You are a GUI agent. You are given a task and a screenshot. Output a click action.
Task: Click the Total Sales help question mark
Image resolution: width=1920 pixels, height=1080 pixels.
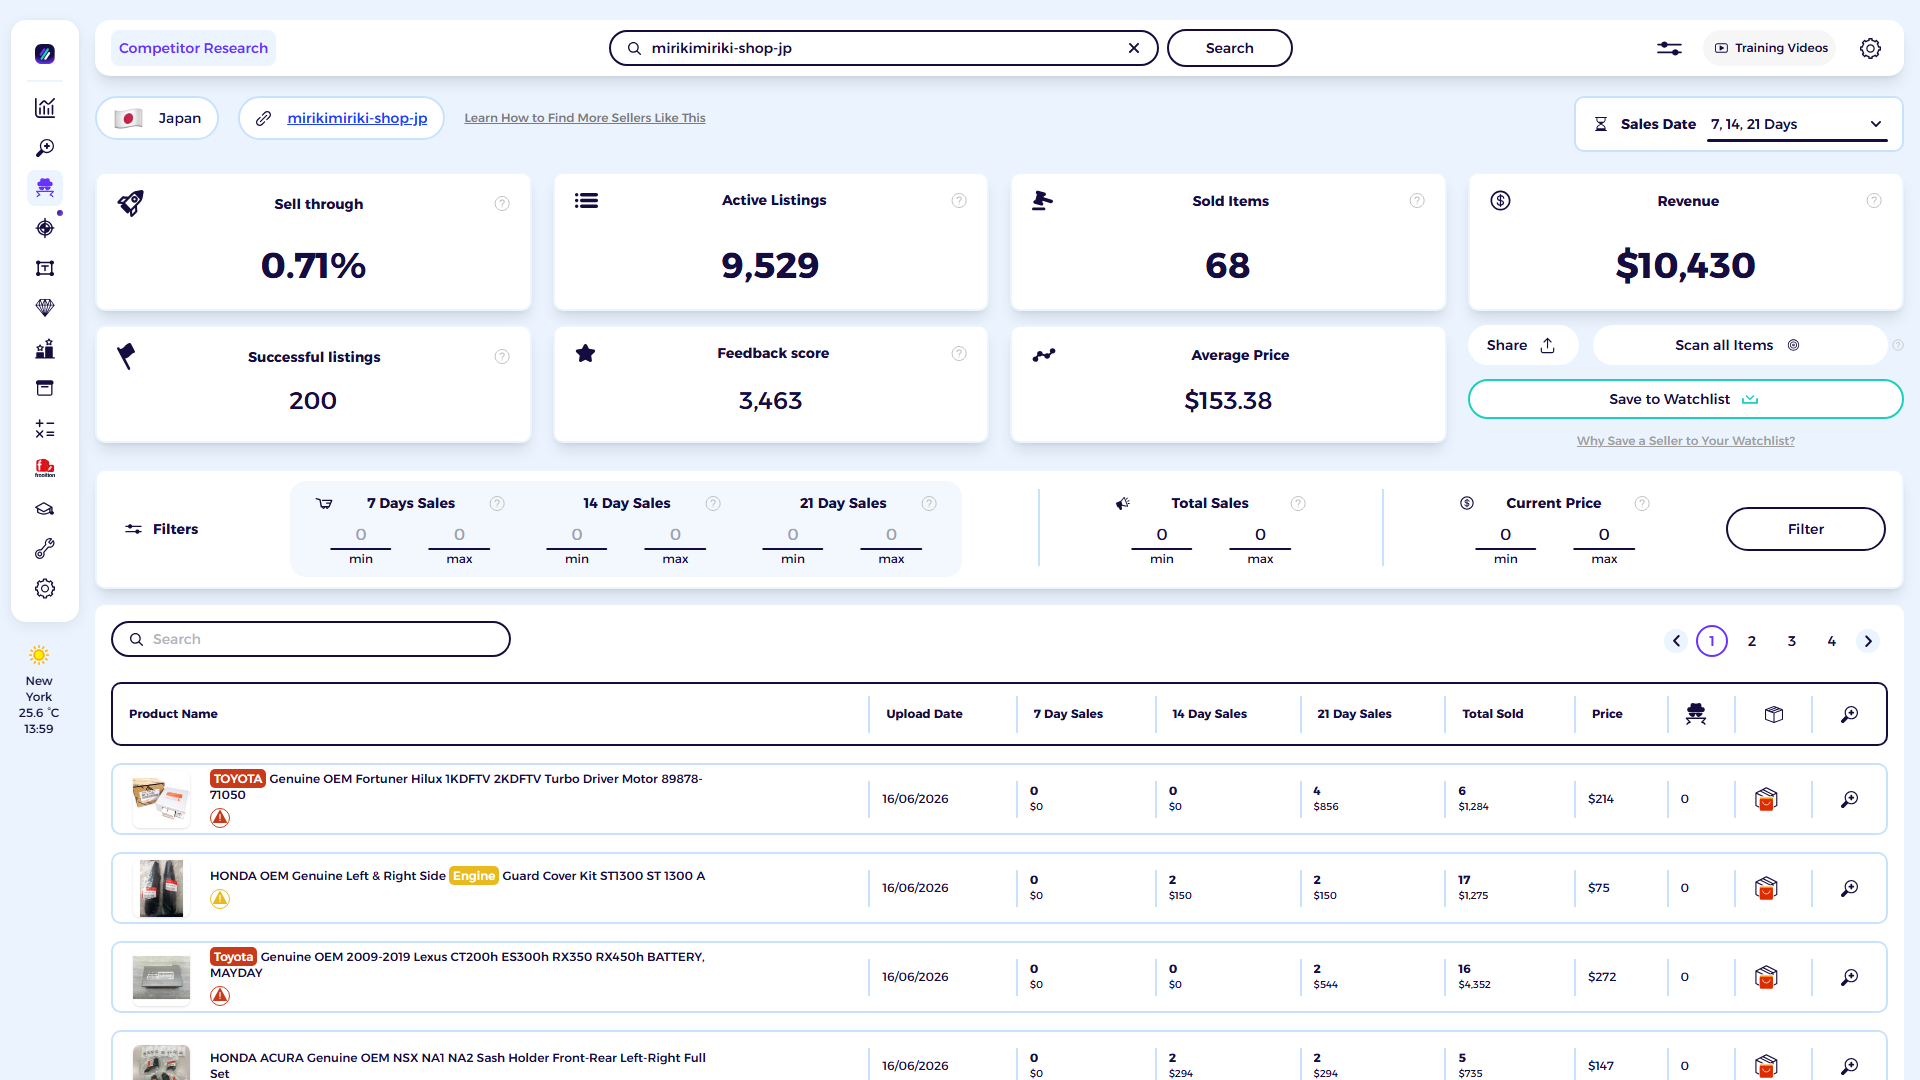click(x=1298, y=503)
